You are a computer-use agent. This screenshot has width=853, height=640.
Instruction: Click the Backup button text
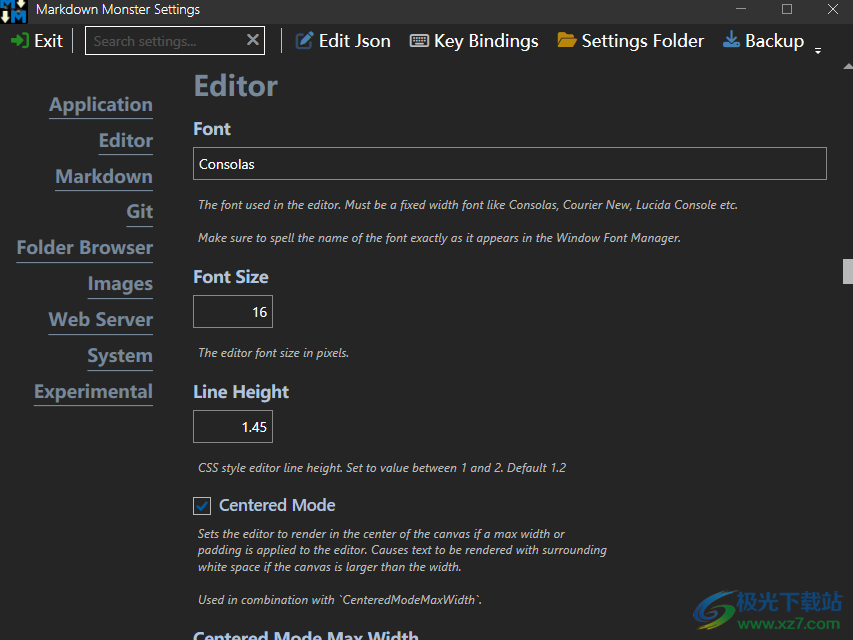click(775, 41)
